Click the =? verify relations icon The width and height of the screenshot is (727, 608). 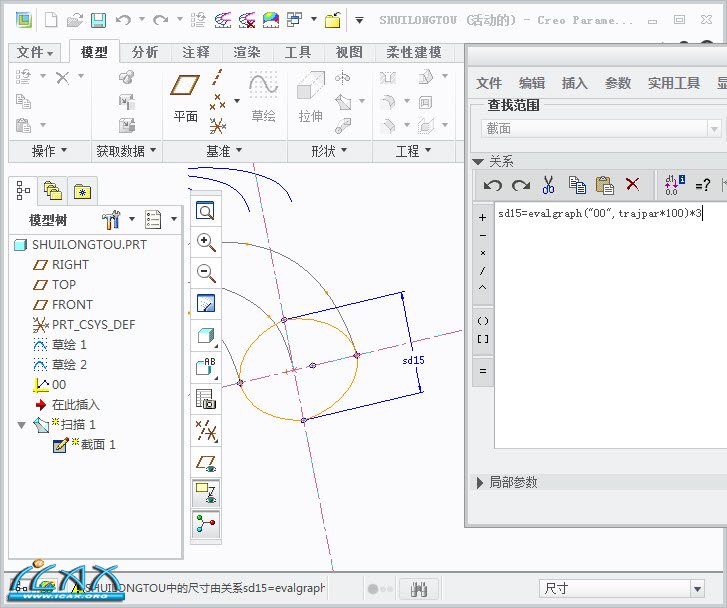[703, 184]
